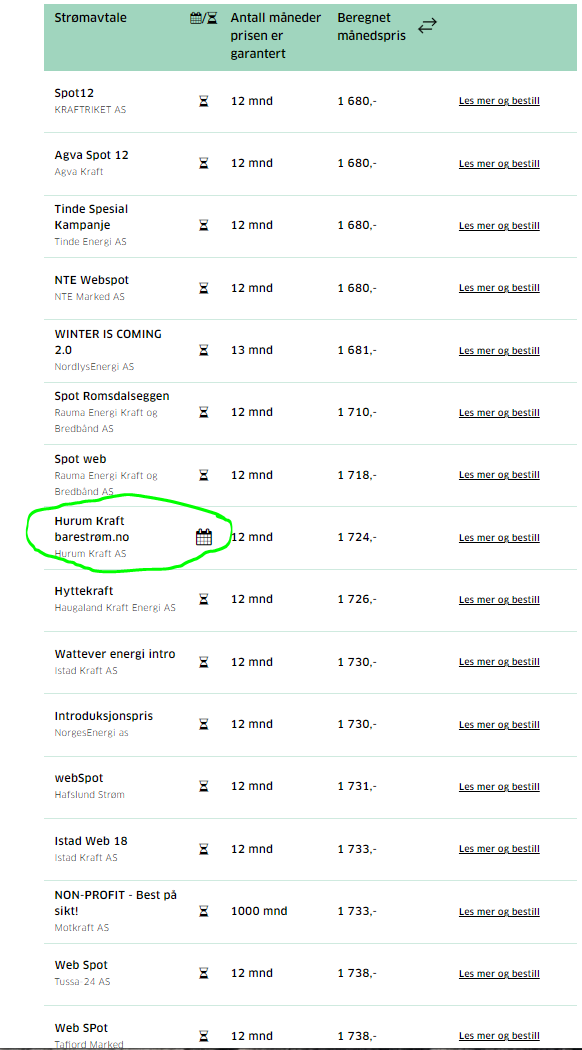Click calendar/hourglass icon in table header
This screenshot has width=582, height=1050.
click(x=204, y=19)
